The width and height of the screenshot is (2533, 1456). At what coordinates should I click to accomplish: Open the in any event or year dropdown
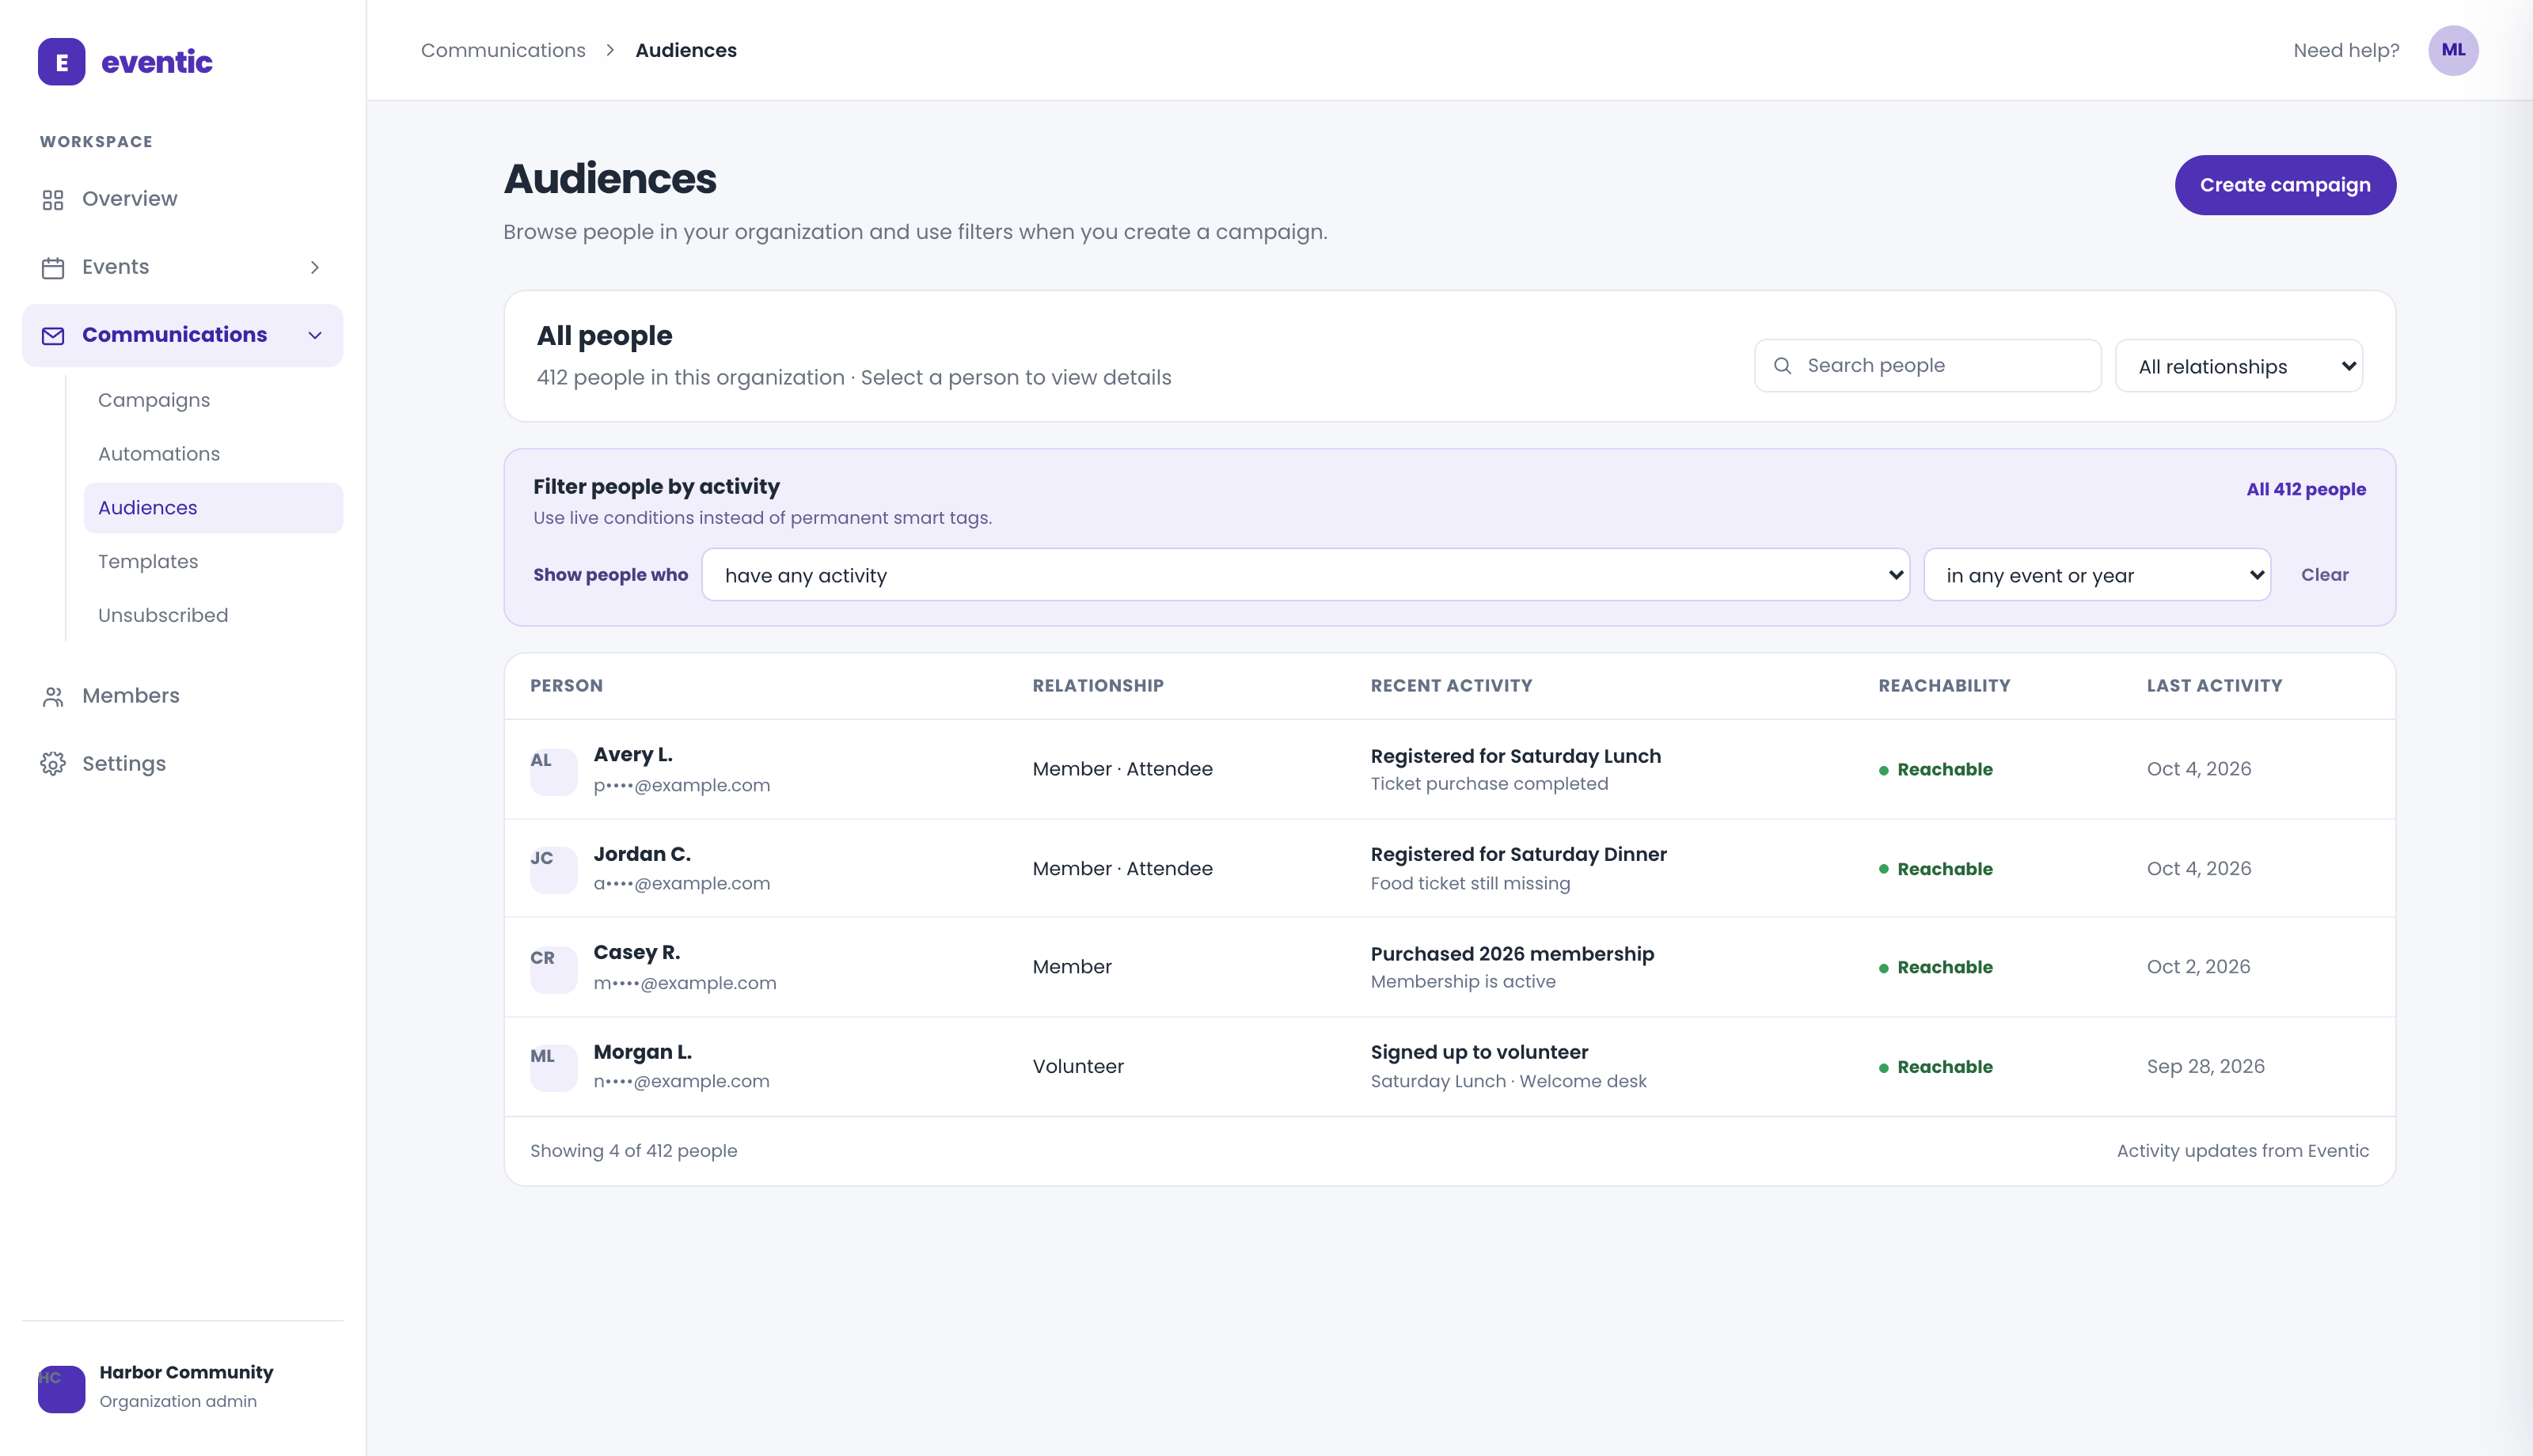pos(2097,575)
